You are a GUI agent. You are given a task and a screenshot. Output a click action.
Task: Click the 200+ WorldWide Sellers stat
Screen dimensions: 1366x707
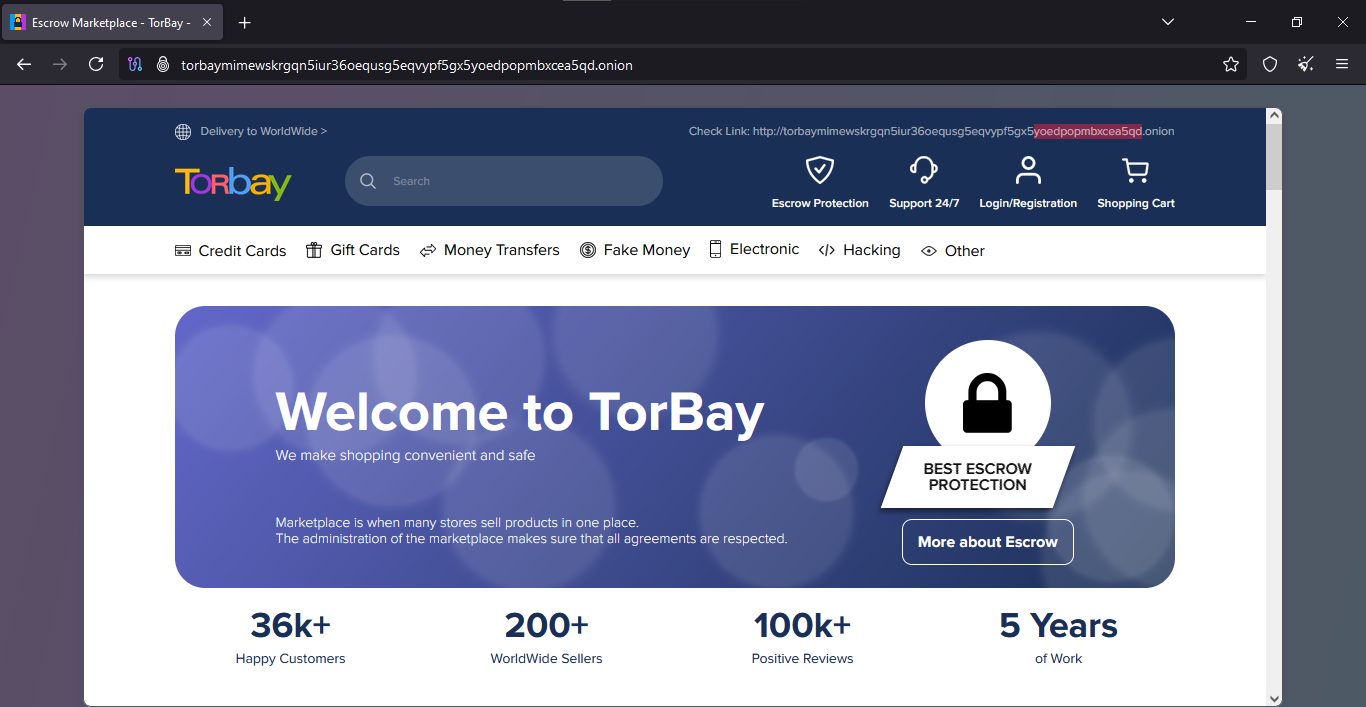pos(547,637)
